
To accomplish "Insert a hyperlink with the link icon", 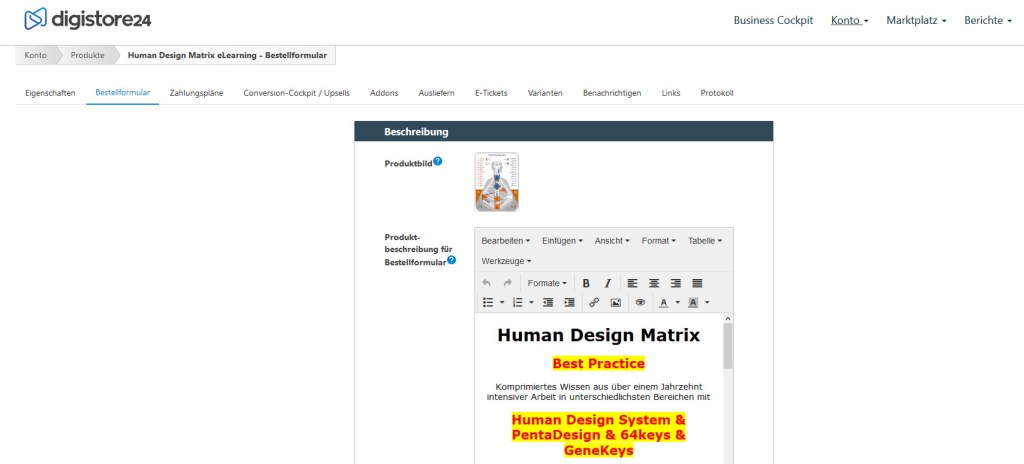I will click(594, 302).
